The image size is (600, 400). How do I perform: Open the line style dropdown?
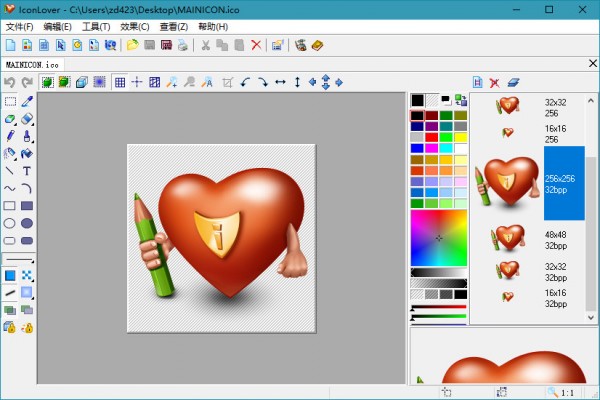(x=18, y=259)
